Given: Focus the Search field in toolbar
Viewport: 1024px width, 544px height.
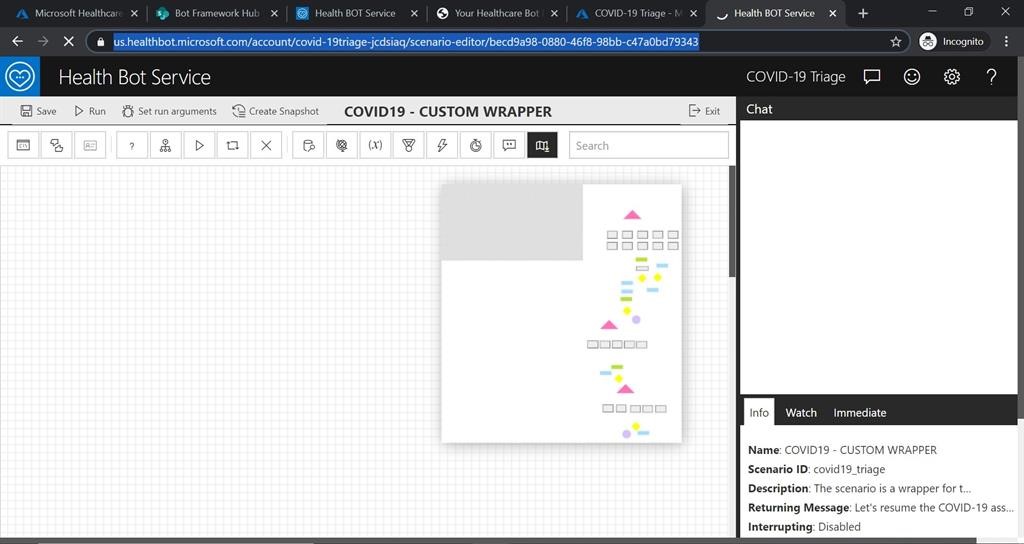Looking at the screenshot, I should [x=648, y=146].
